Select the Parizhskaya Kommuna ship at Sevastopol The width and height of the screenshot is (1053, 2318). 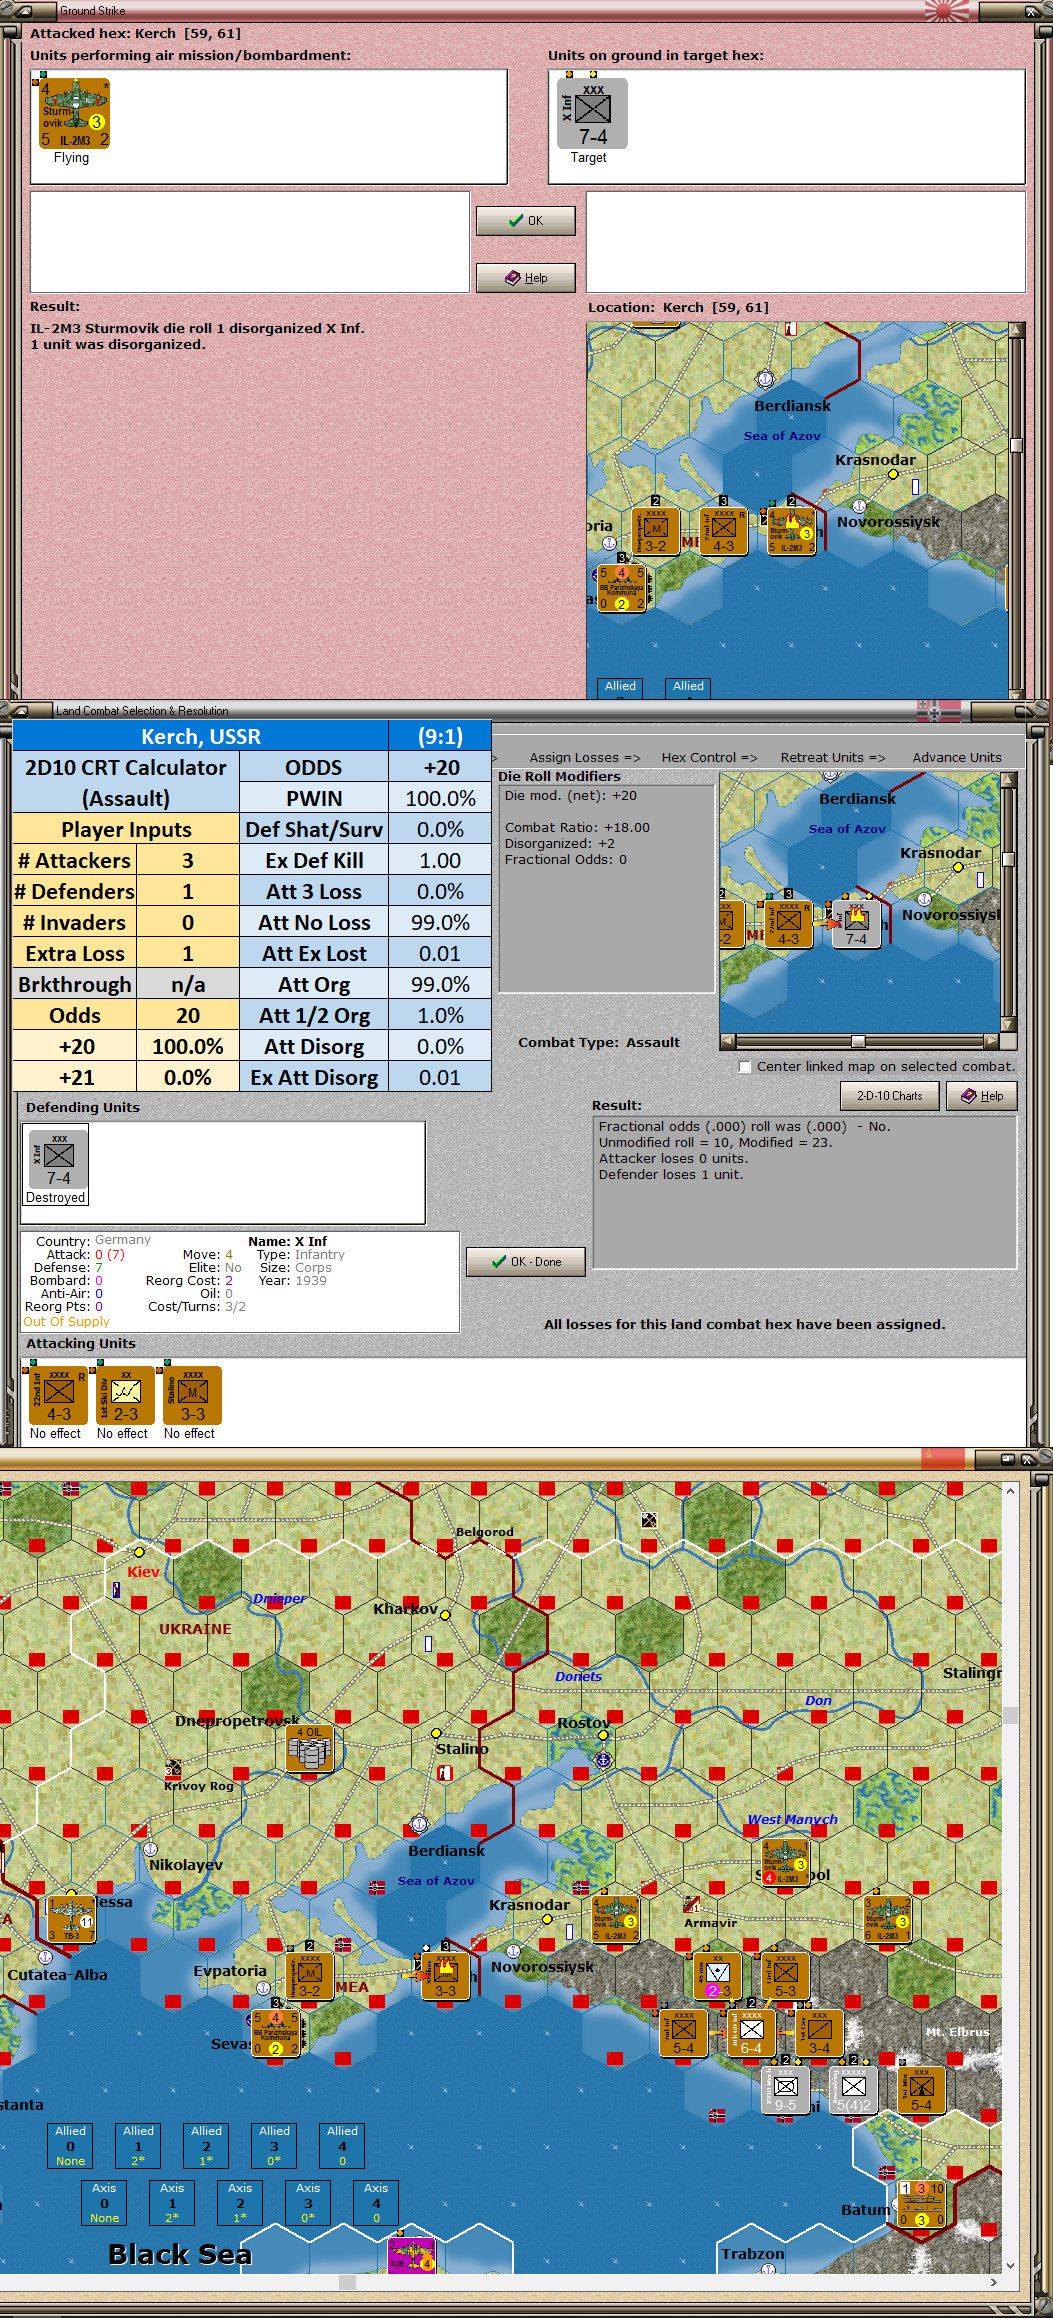click(276, 2032)
